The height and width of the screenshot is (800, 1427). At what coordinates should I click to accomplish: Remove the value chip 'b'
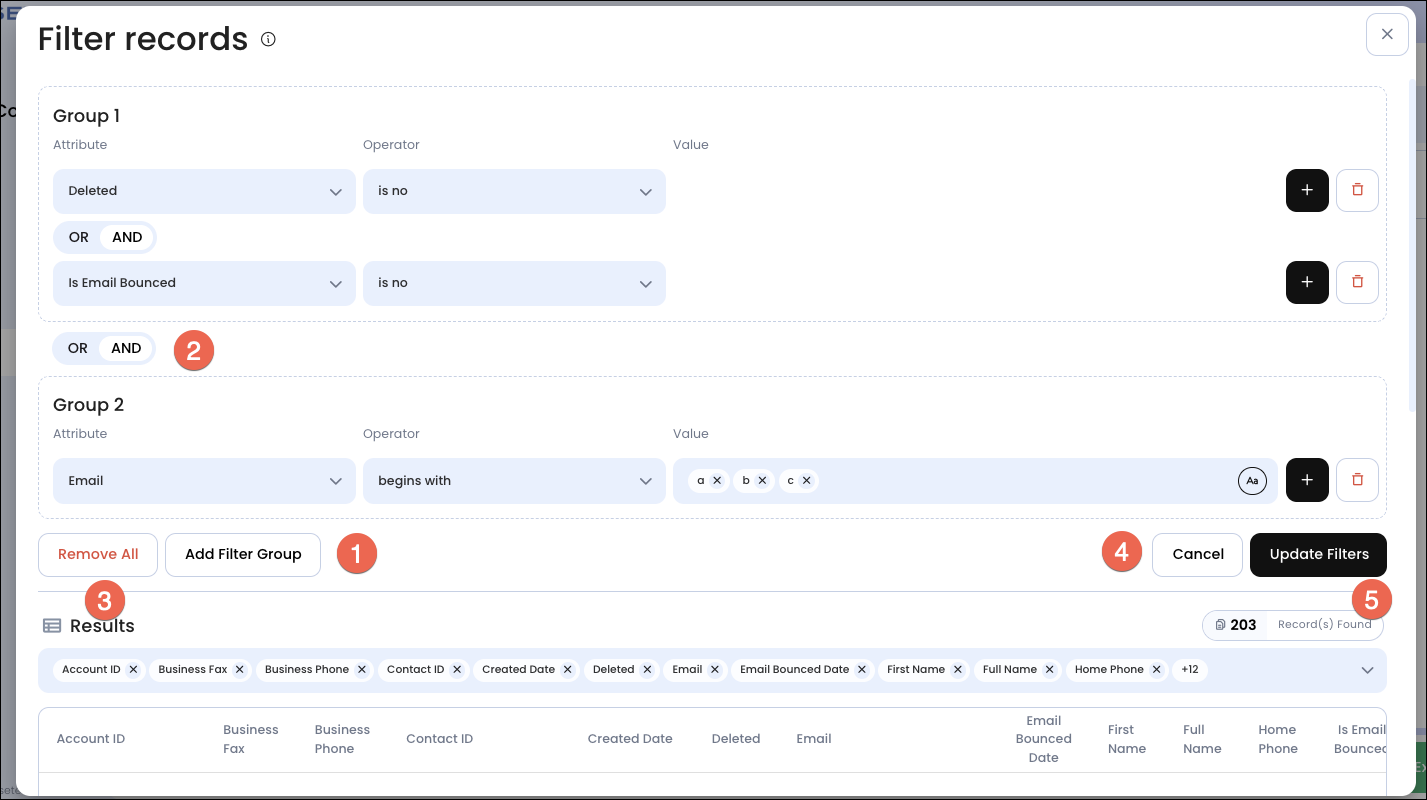pyautogui.click(x=762, y=481)
